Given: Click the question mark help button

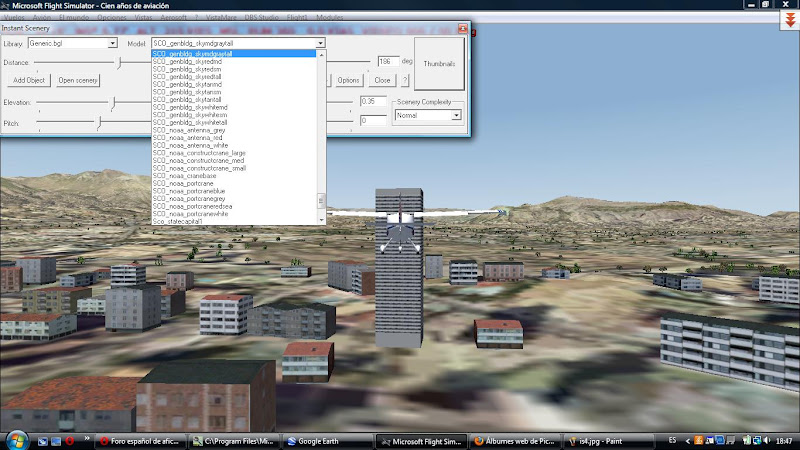Looking at the screenshot, I should [405, 80].
